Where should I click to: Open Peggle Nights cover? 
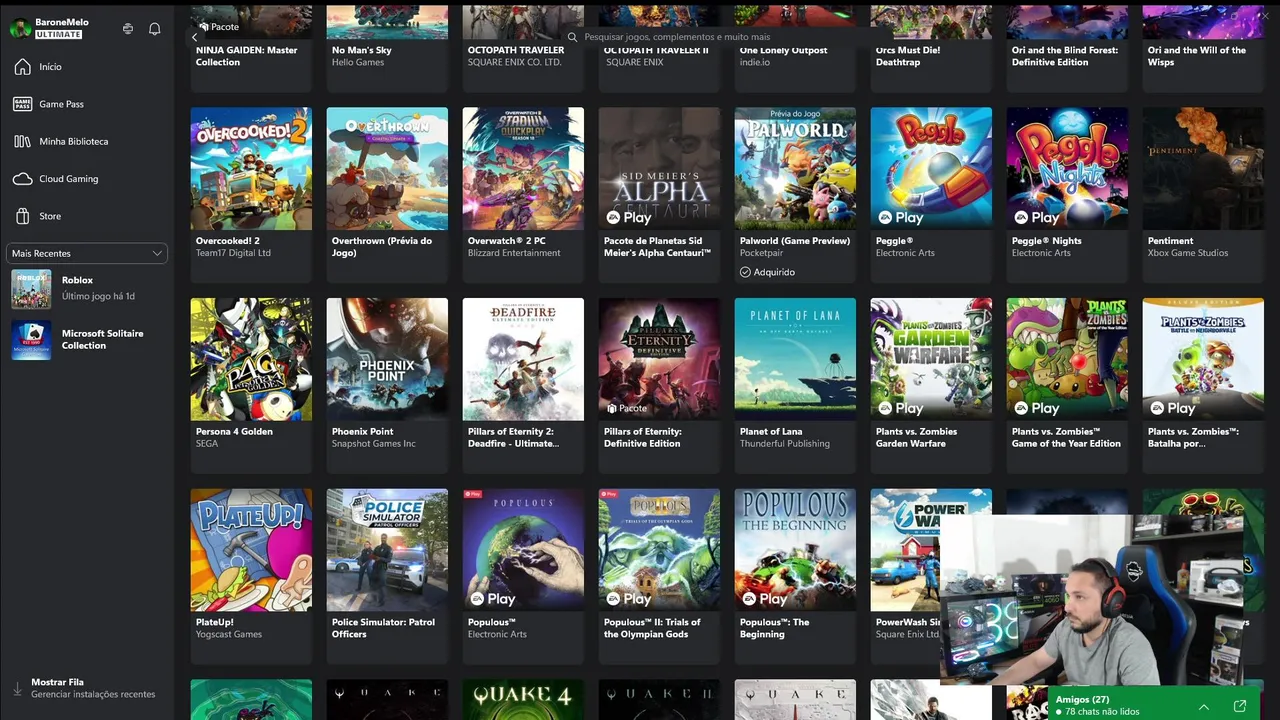pos(1067,169)
